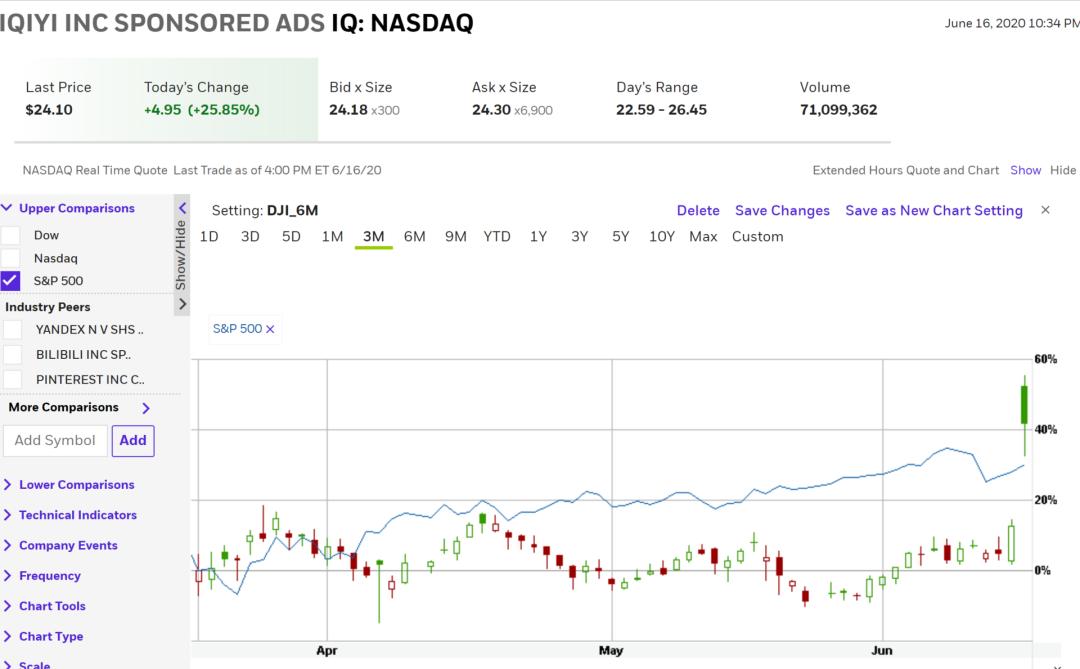Choose the Custom date range

tap(757, 237)
